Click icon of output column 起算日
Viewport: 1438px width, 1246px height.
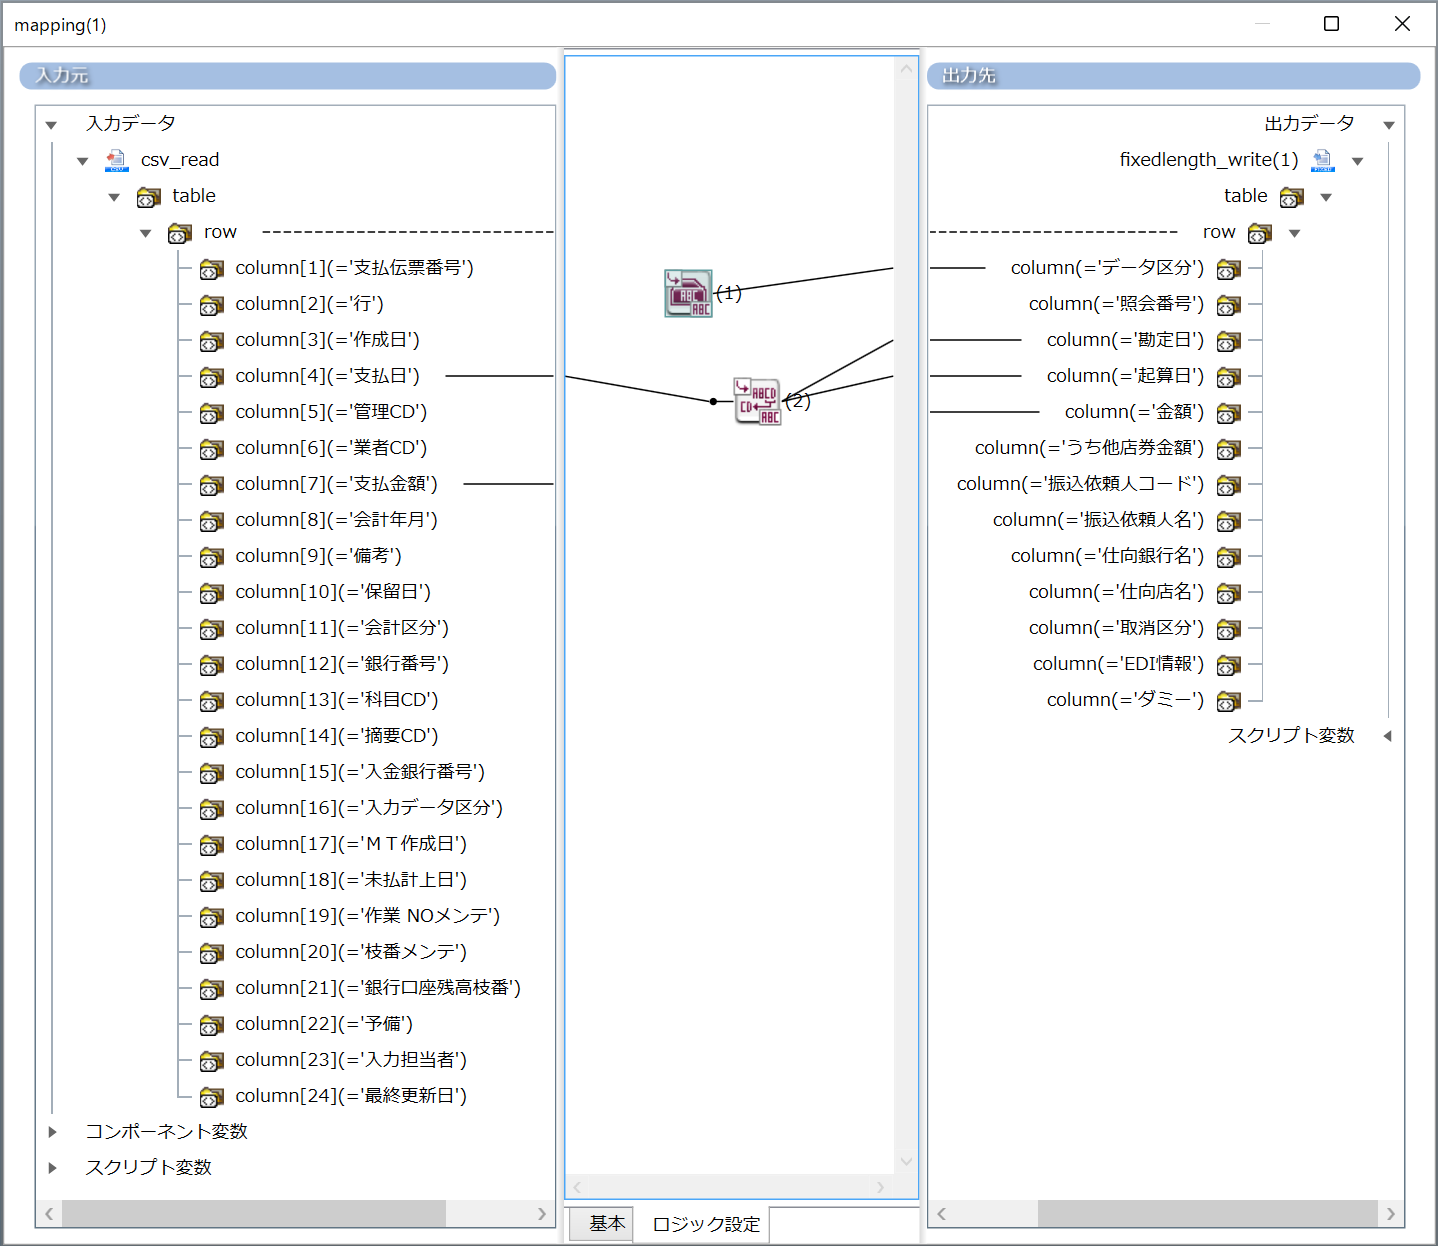click(1229, 377)
